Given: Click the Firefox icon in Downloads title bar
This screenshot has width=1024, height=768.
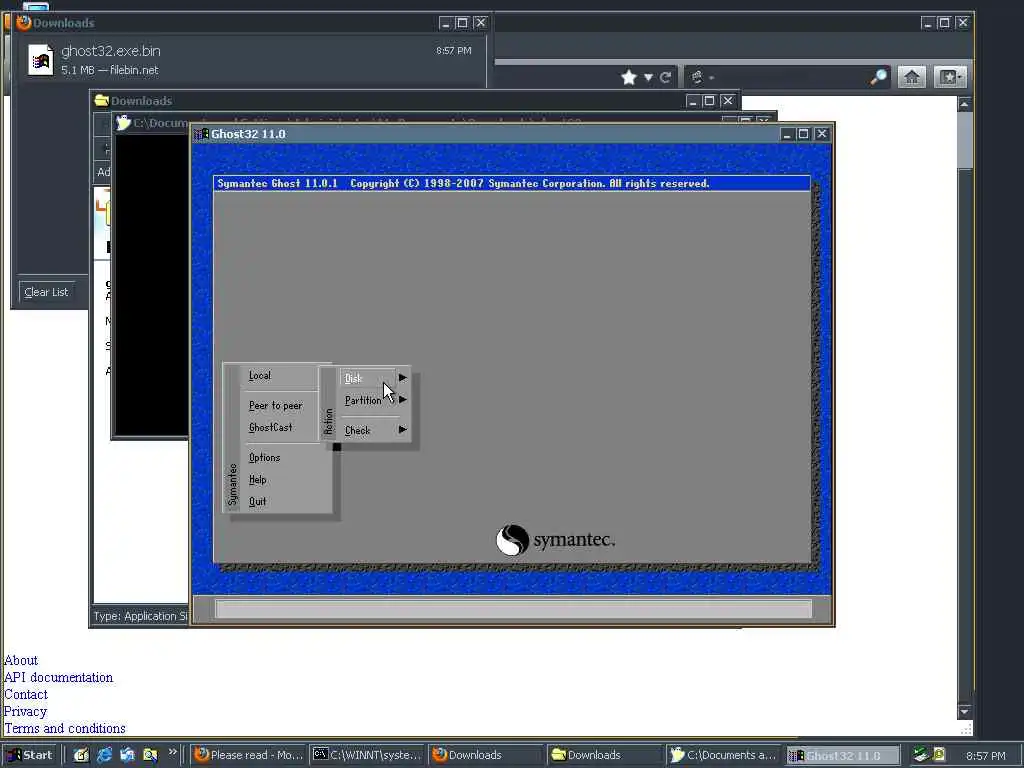Looking at the screenshot, I should coord(24,22).
